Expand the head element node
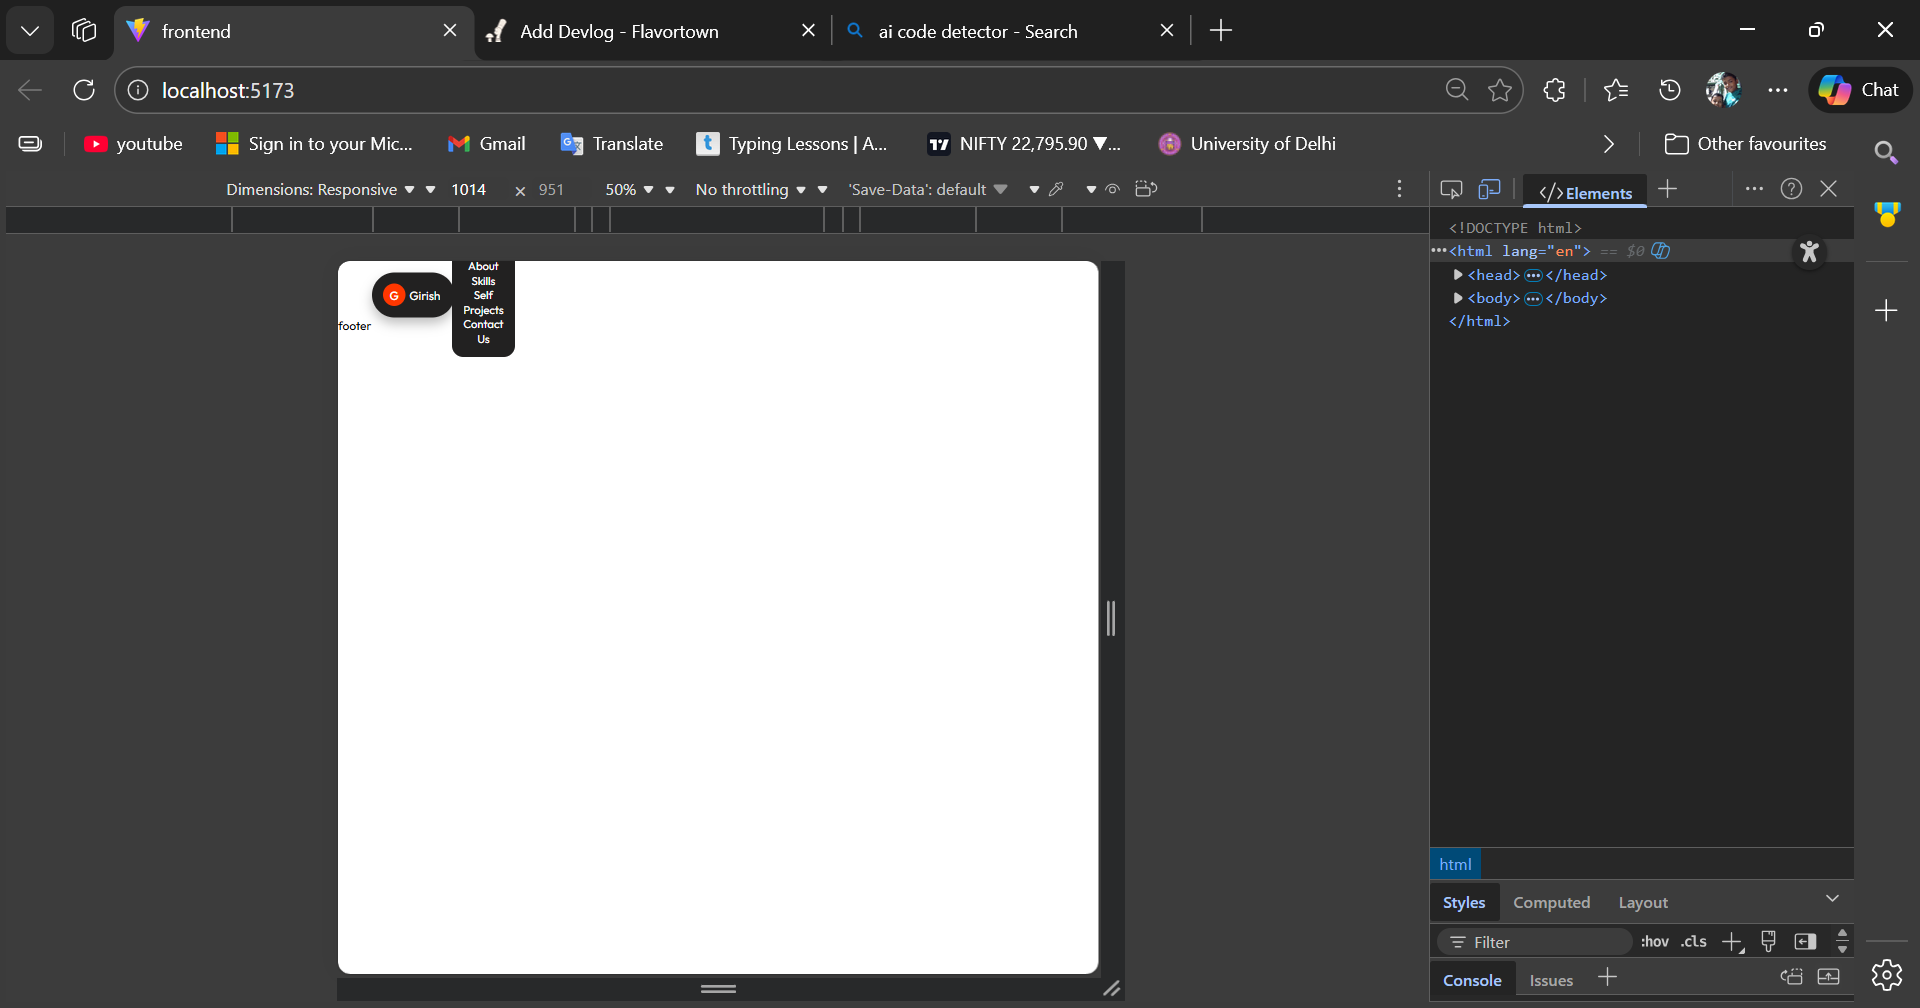Screen dimensions: 1920x1008 (1458, 275)
